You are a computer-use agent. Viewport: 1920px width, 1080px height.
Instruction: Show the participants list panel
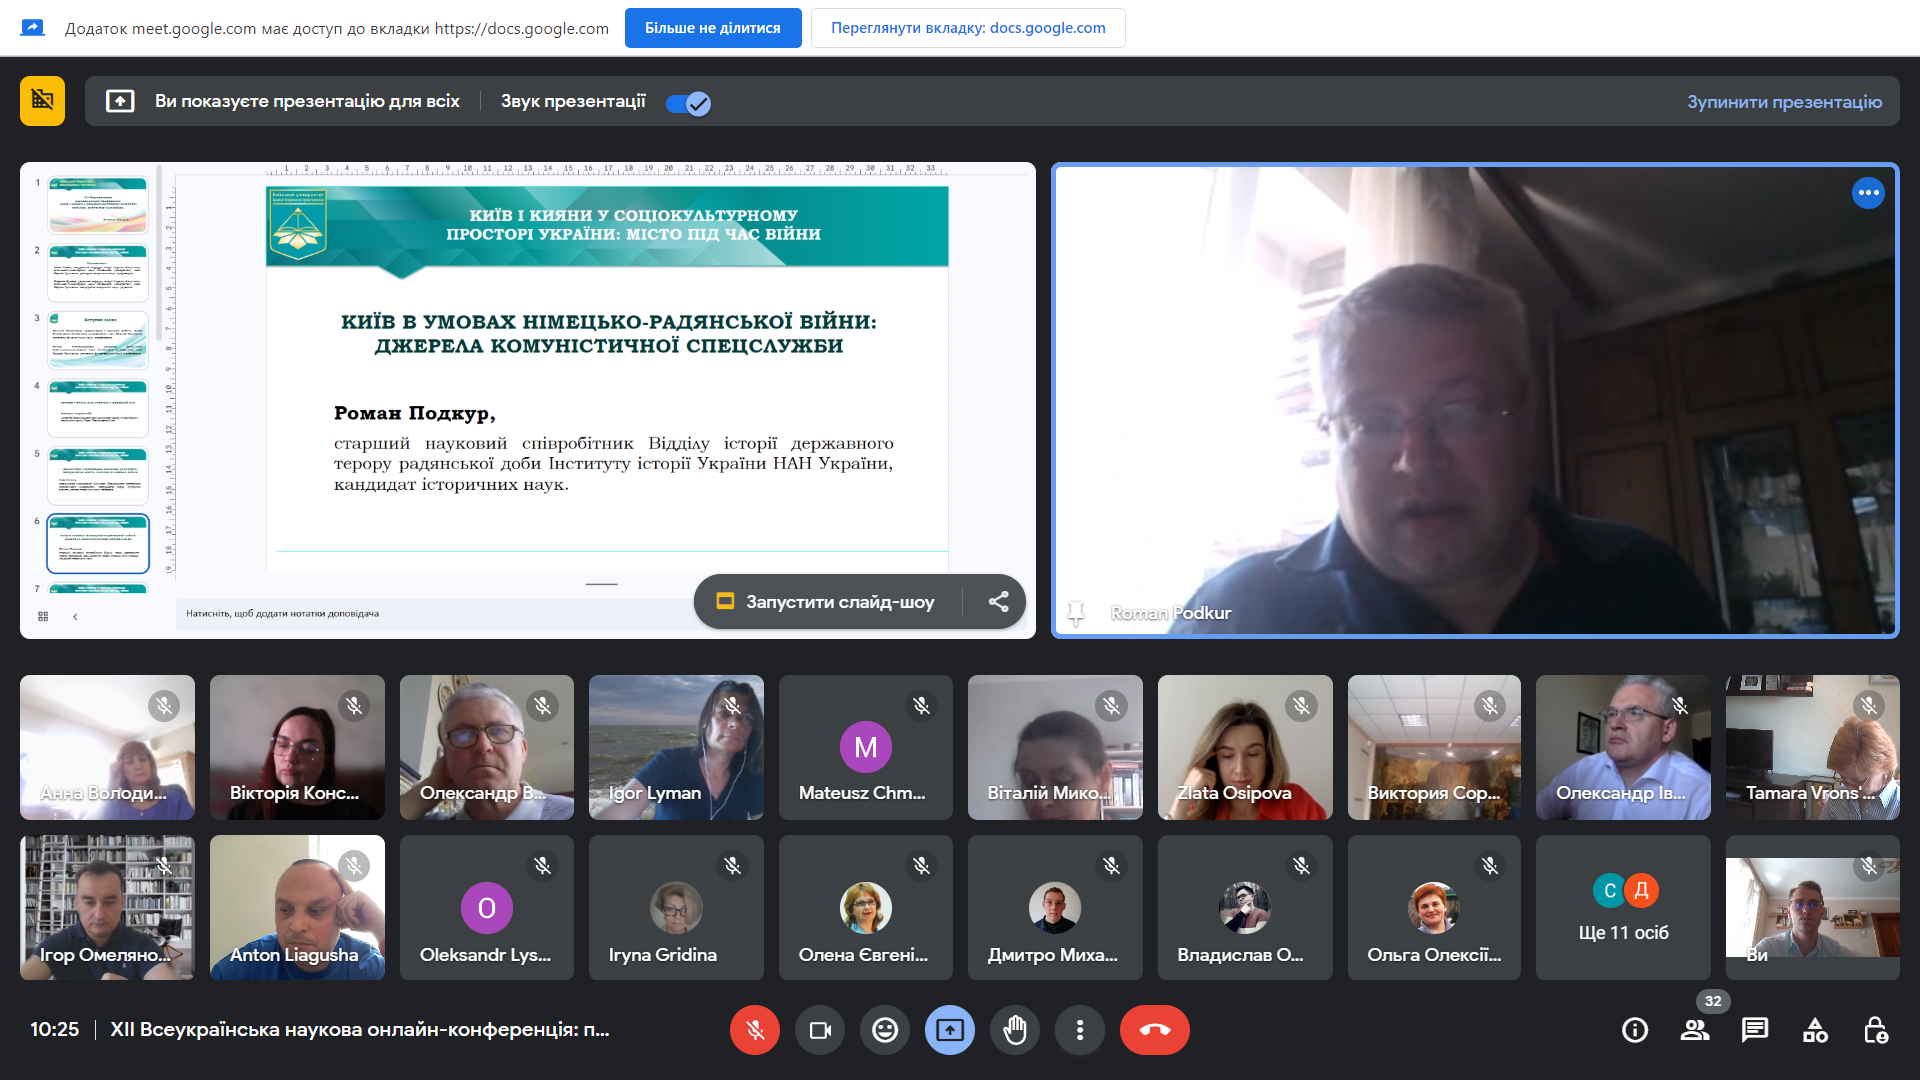(x=1695, y=1030)
